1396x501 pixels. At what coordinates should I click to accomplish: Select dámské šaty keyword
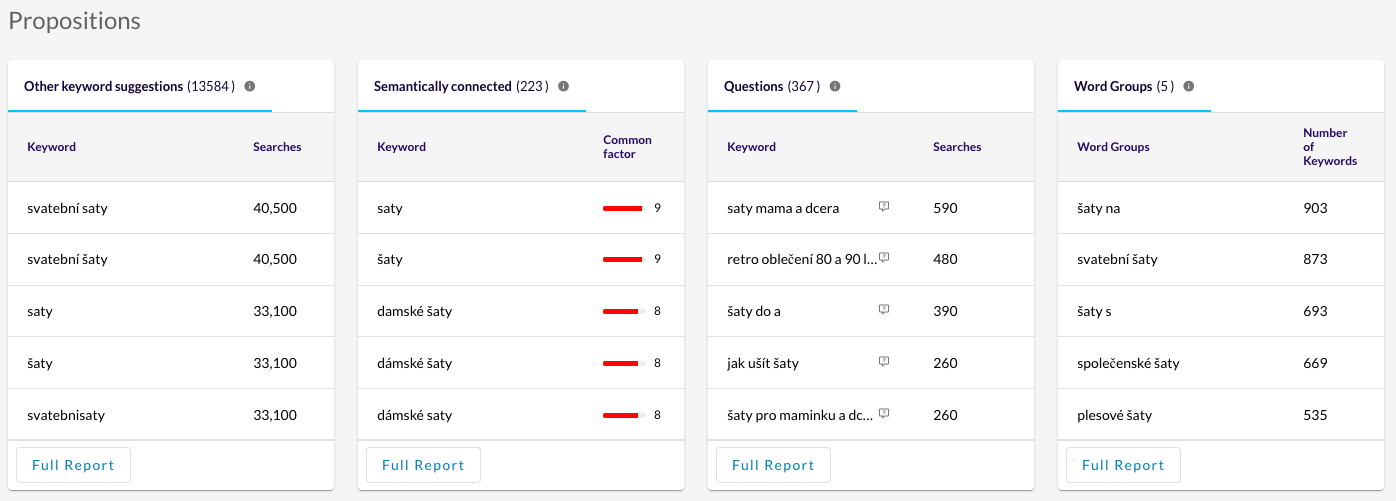(414, 363)
